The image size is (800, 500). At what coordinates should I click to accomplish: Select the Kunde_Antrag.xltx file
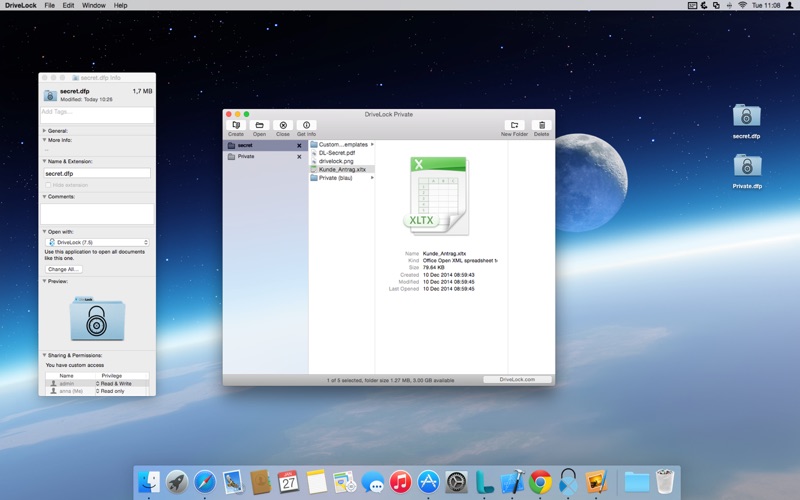pyautogui.click(x=342, y=169)
